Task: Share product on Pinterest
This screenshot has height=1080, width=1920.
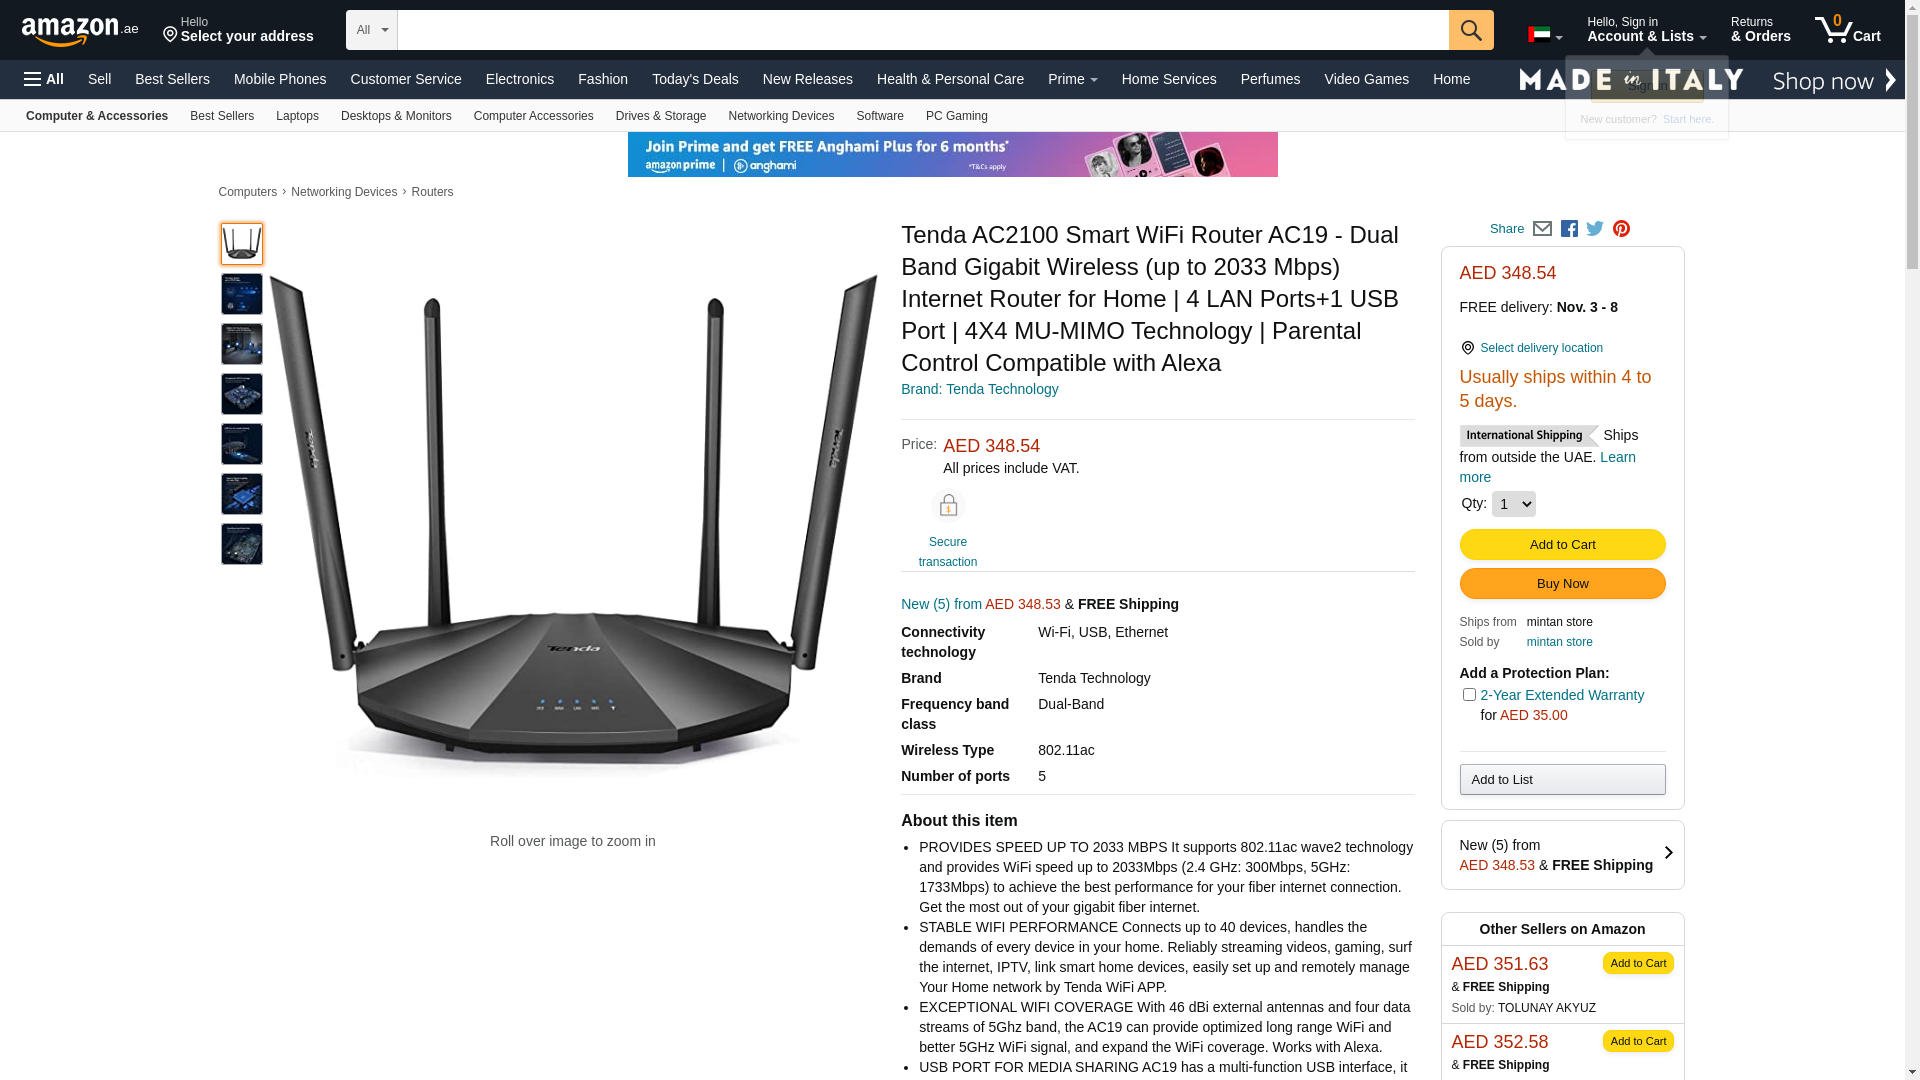Action: (1621, 229)
